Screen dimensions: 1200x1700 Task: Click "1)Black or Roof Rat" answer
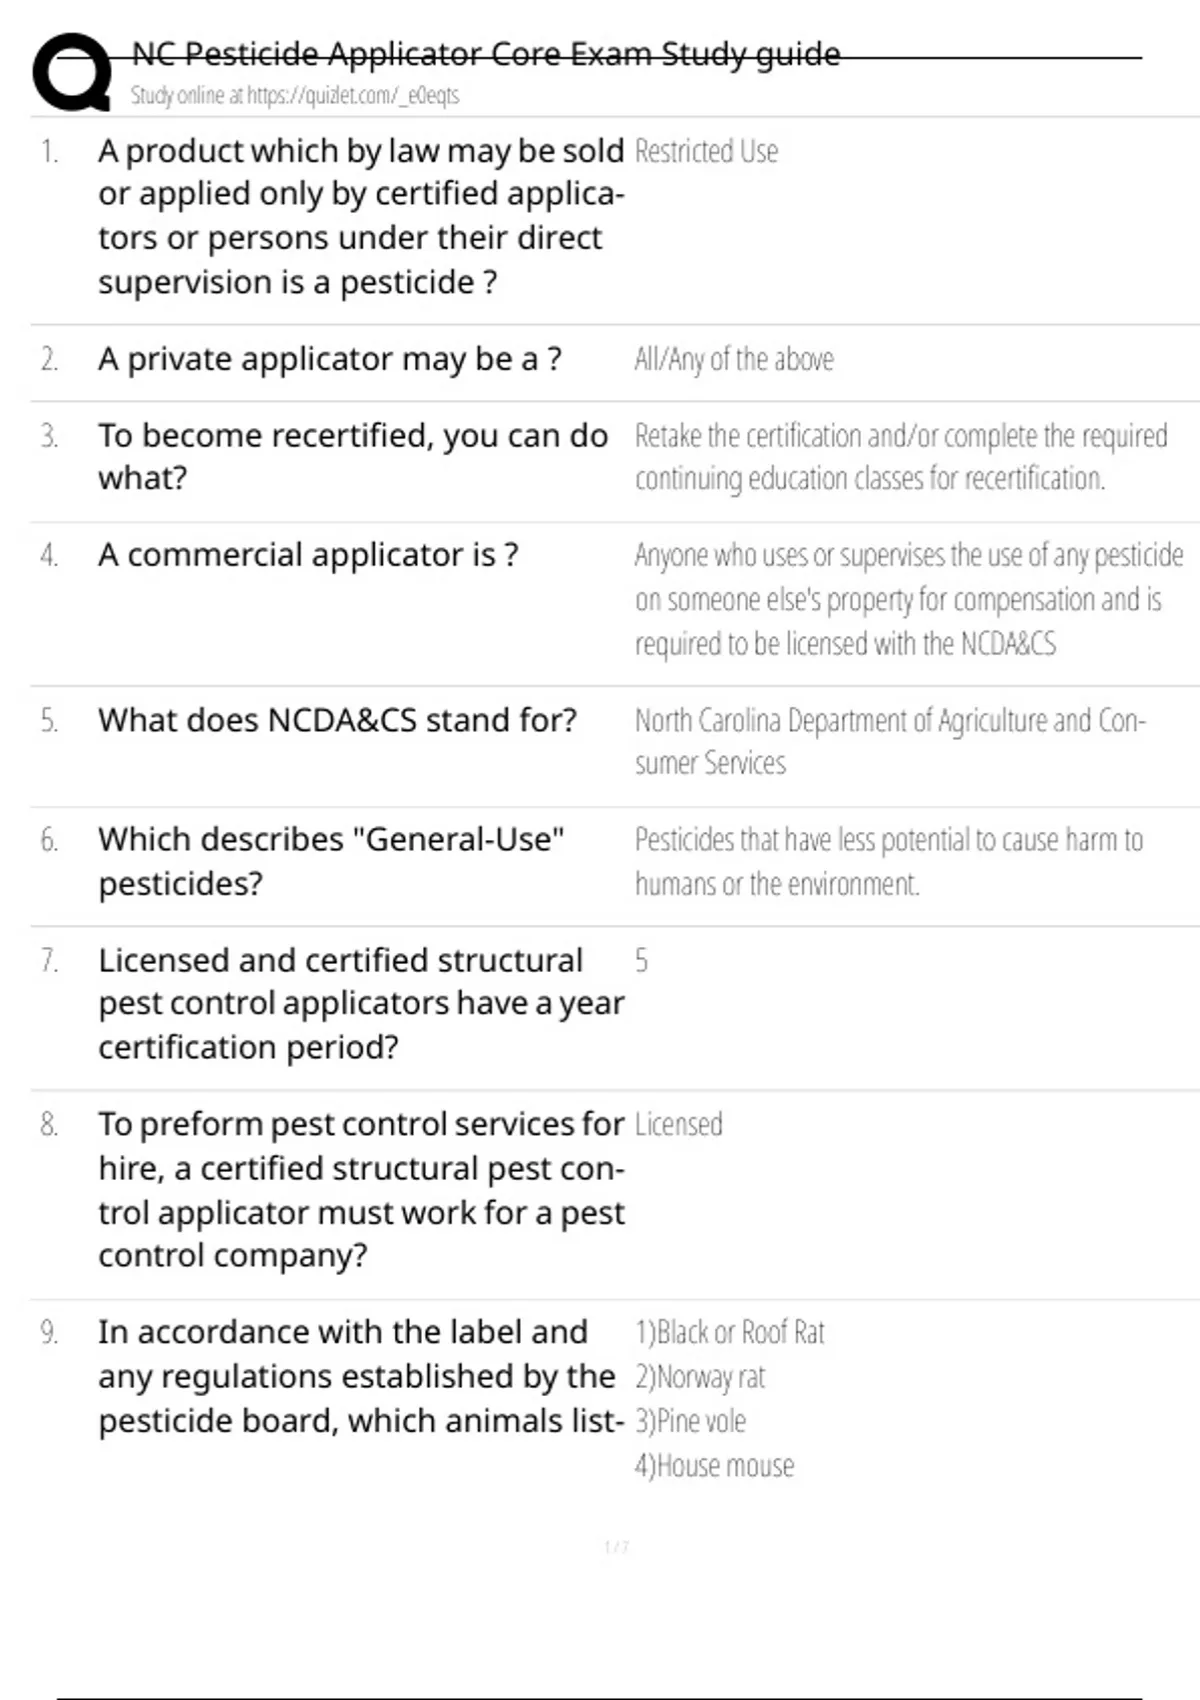tap(729, 1333)
